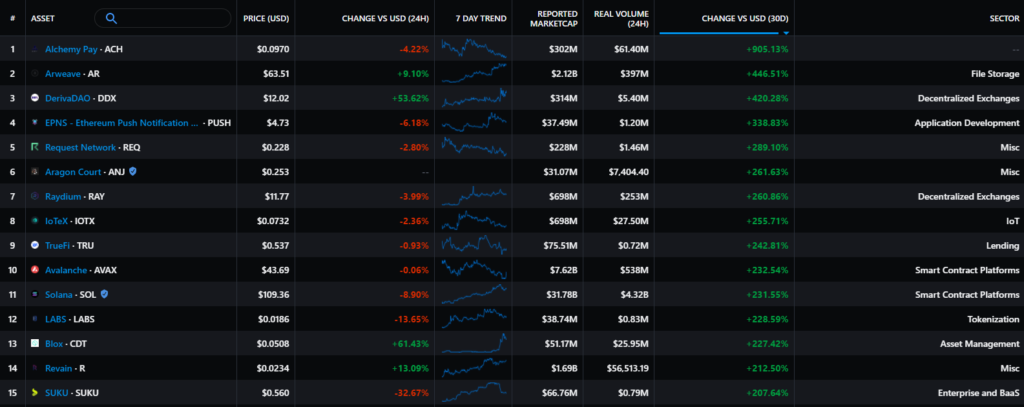
Task: View Solana's 7 day trend sparkline
Action: point(474,294)
